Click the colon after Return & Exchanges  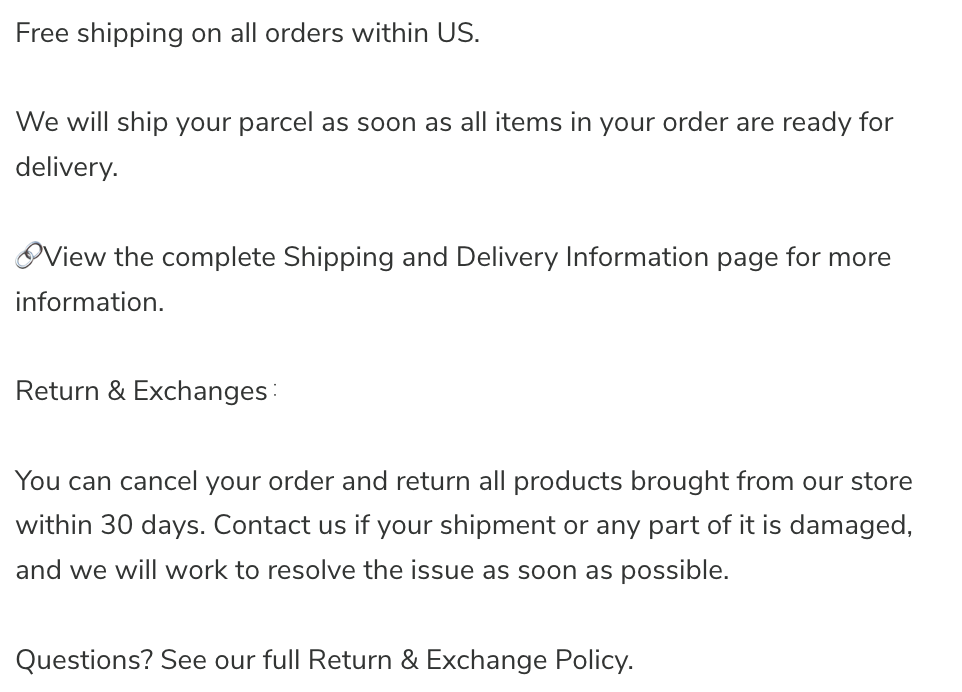pyautogui.click(x=275, y=390)
